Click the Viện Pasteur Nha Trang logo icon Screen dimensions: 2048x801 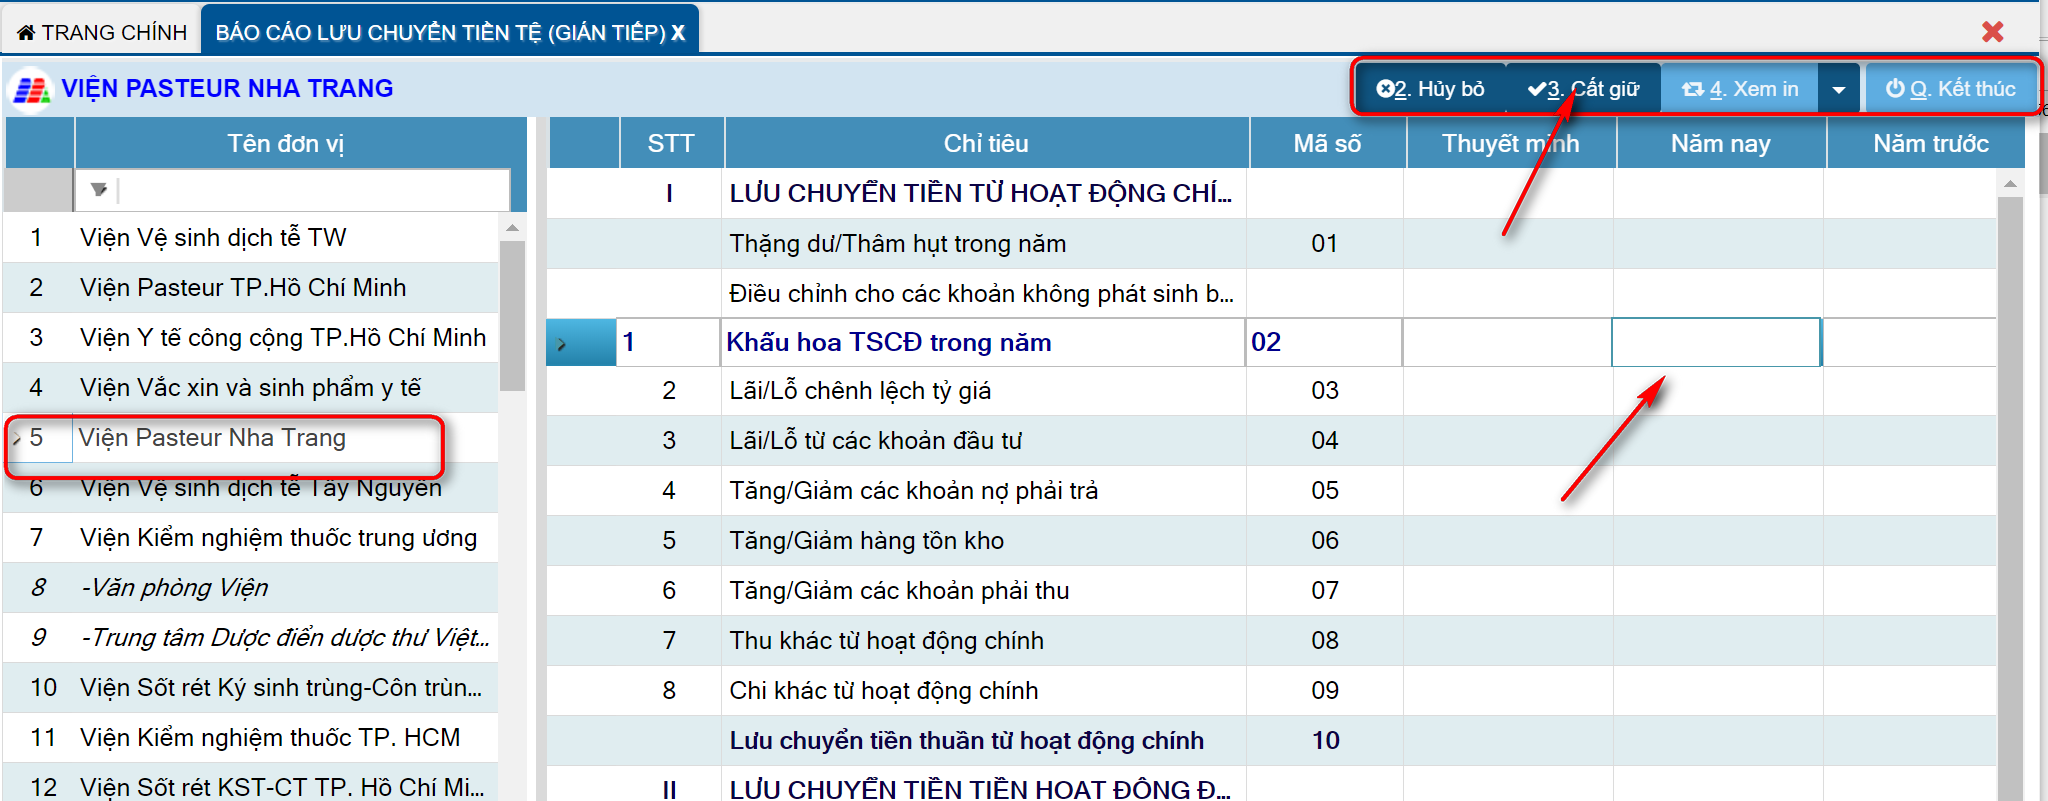tap(30, 90)
